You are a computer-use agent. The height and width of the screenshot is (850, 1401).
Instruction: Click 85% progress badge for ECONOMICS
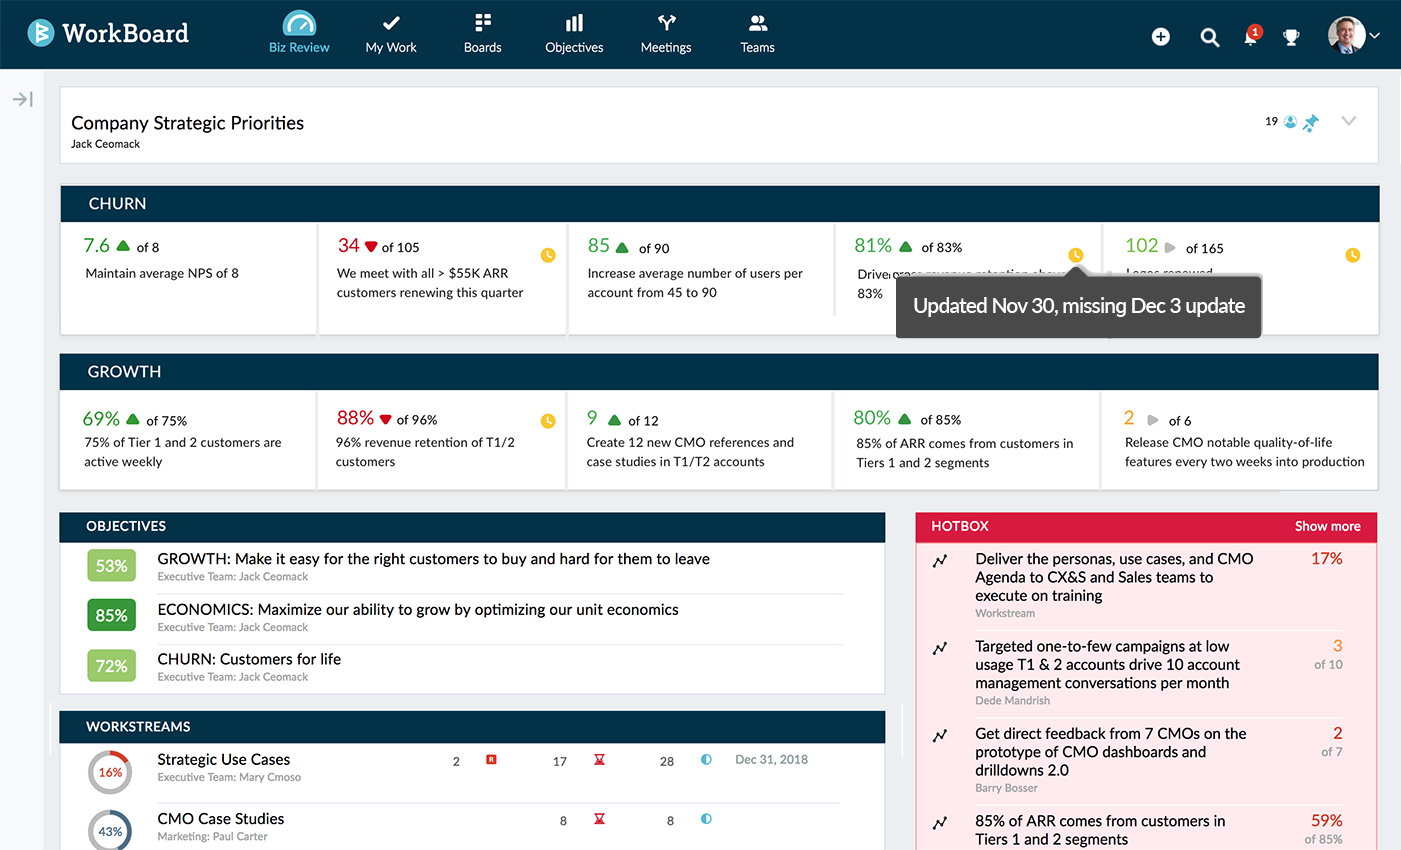point(111,615)
